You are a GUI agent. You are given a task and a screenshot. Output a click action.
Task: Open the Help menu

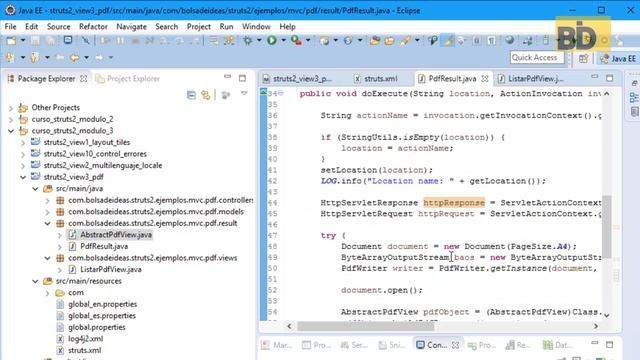click(287, 27)
